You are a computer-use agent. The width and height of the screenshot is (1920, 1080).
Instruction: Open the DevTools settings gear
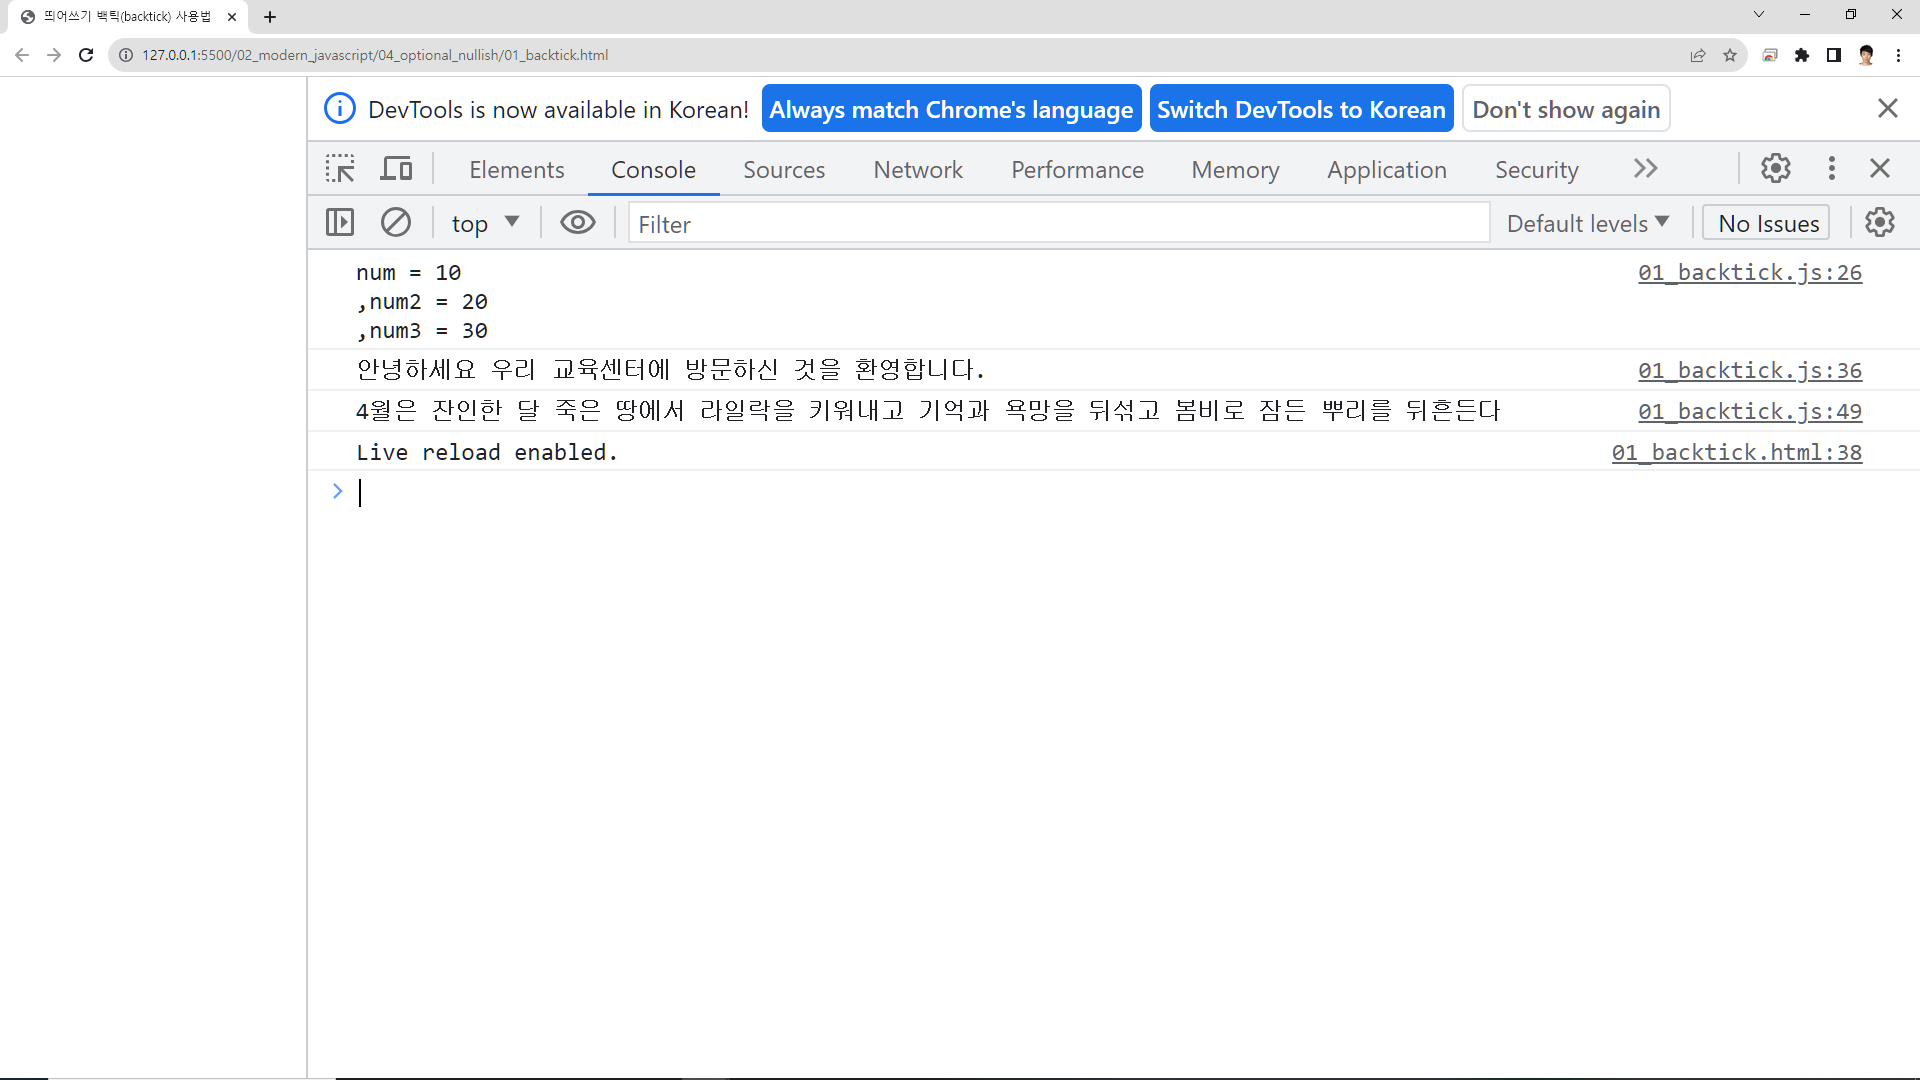pos(1775,168)
